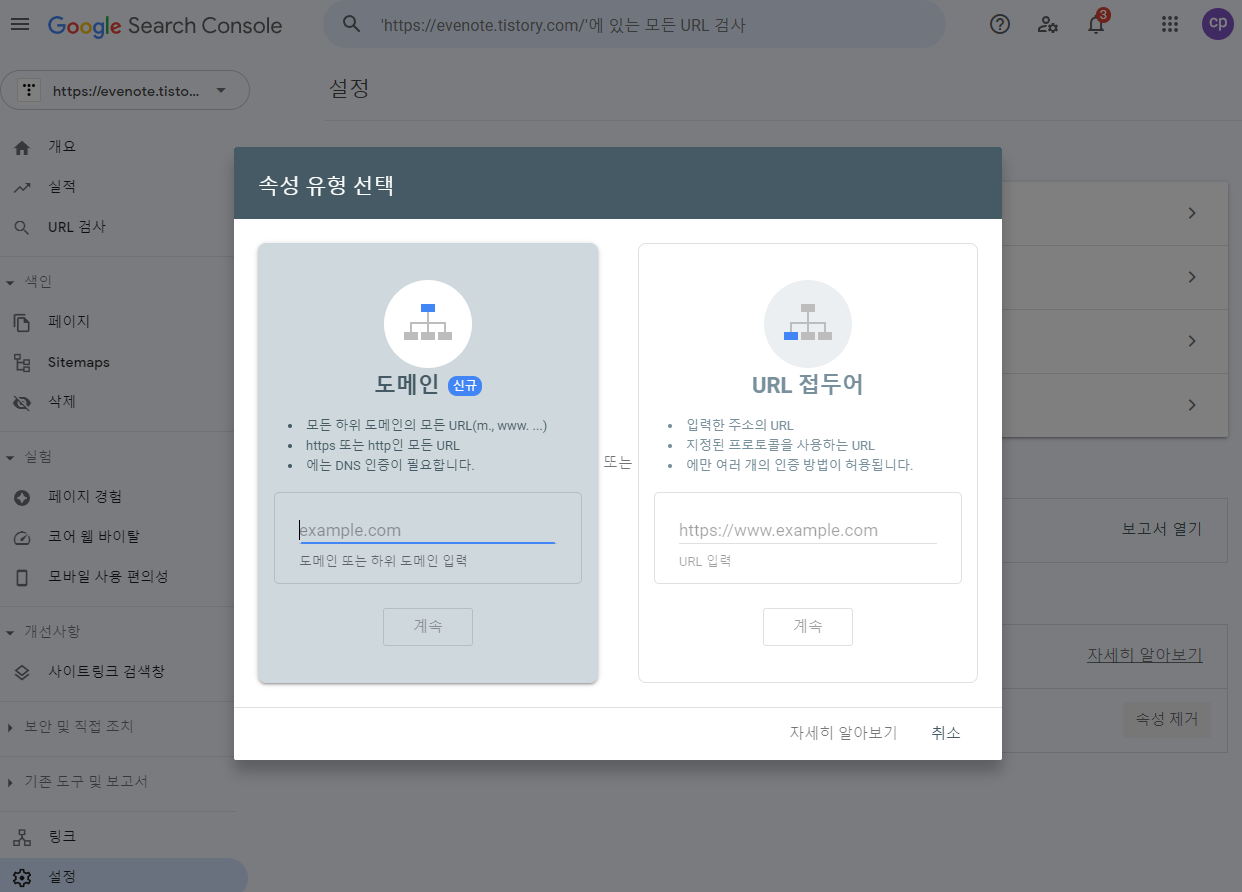This screenshot has width=1242, height=892.
Task: Open the Google apps grid
Action: pyautogui.click(x=1170, y=24)
